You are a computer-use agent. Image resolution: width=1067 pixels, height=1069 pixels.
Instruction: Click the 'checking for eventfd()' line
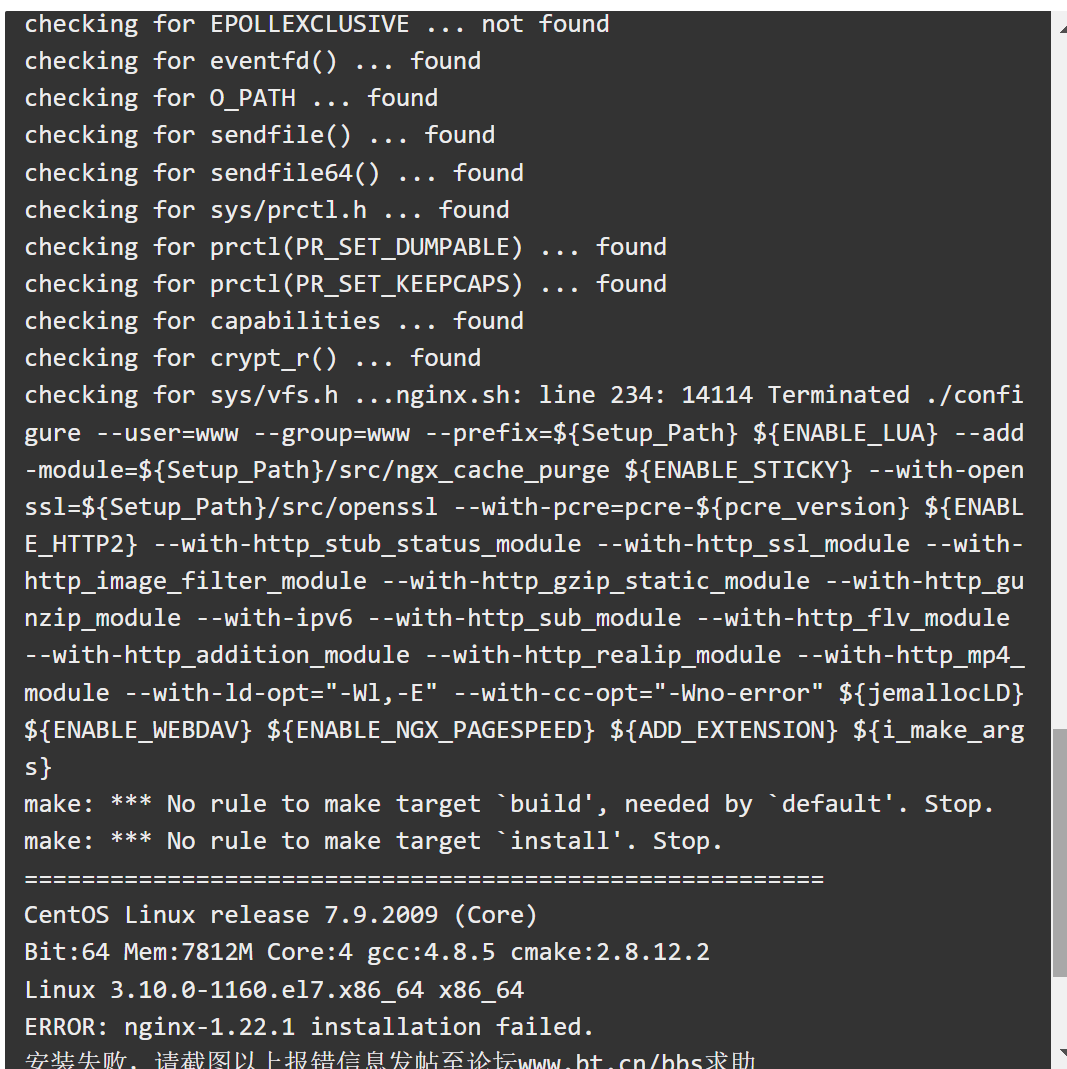click(252, 61)
